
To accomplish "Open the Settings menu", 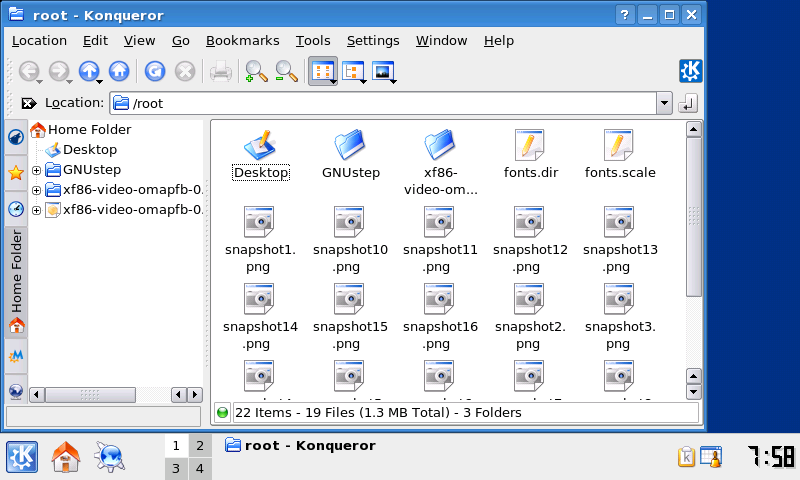I will pyautogui.click(x=372, y=41).
